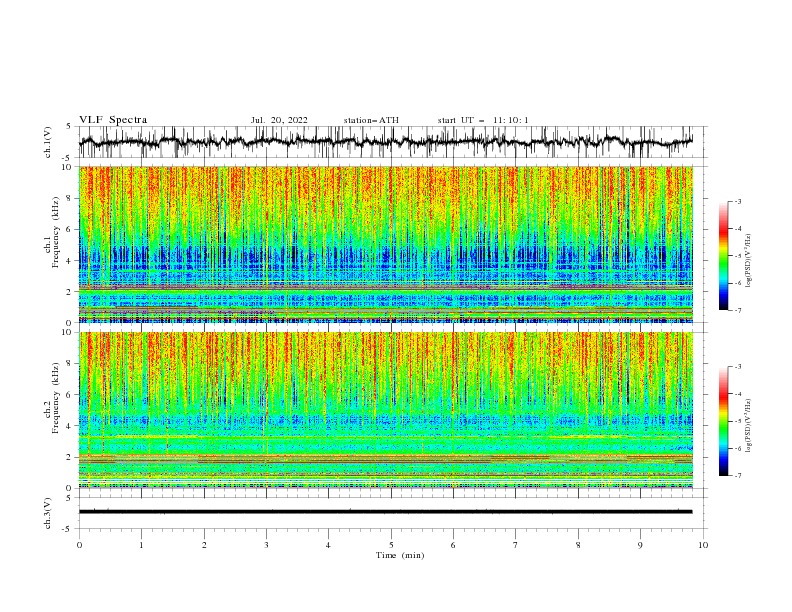Click time axis tick label '5'
Viewport: 792px width, 612px height.
[391, 545]
